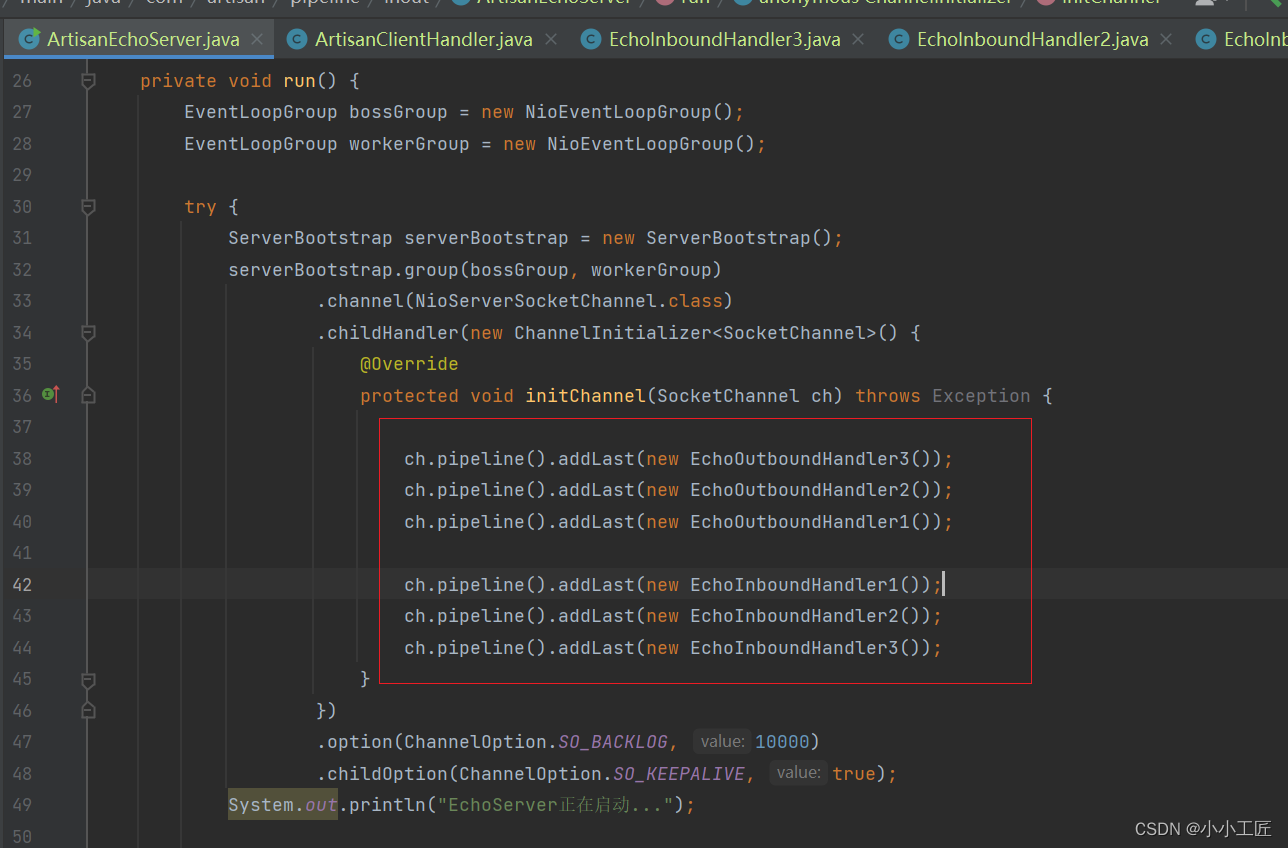Screen dimensions: 1288x848
Task: Click the class icon on EchoInboundHandler3.java tab
Action: [590, 40]
